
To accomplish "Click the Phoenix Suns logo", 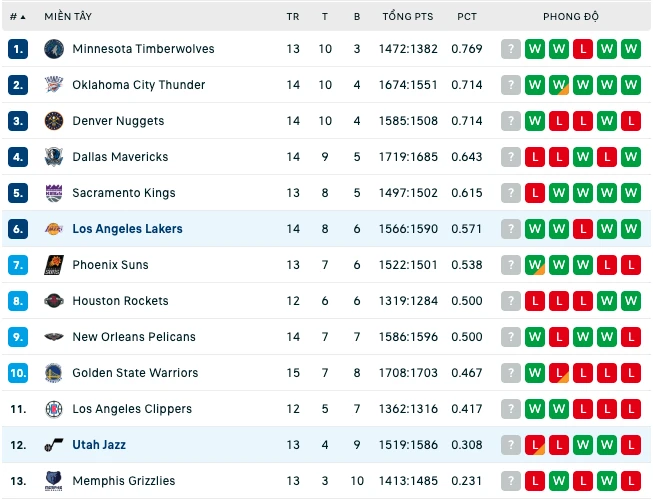I will tap(54, 265).
